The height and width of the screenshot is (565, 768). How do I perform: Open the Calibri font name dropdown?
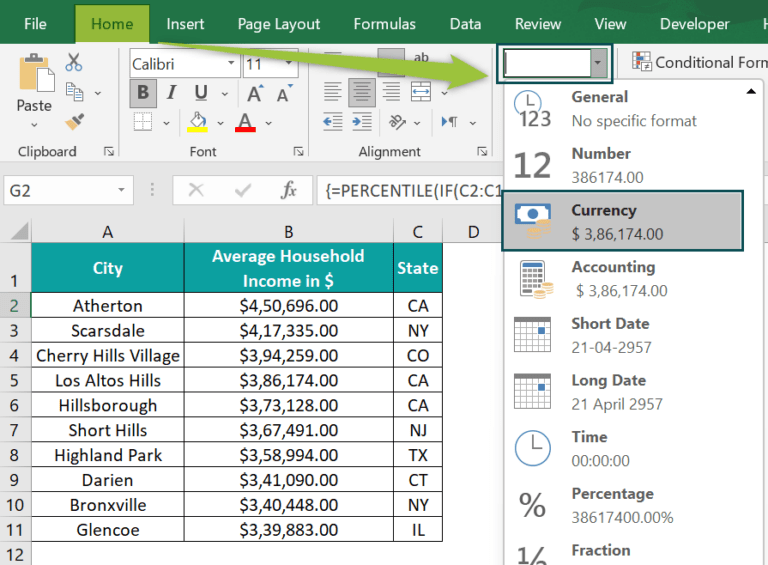point(231,63)
